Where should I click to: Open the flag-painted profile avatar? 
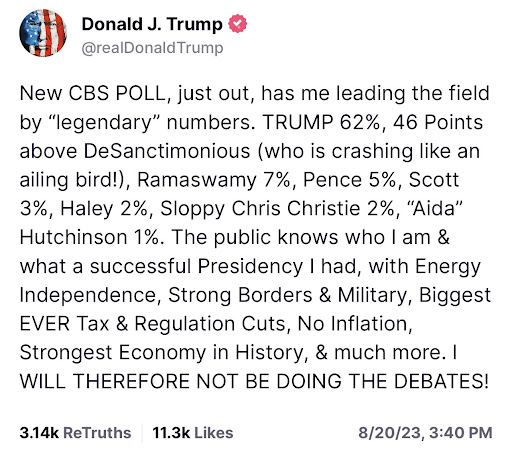(x=43, y=33)
